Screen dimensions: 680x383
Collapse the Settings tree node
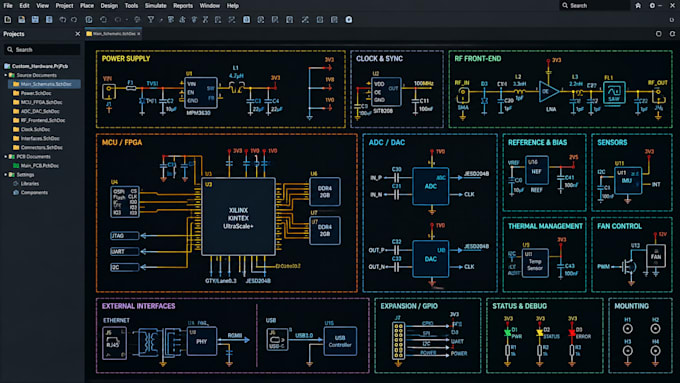pyautogui.click(x=6, y=174)
